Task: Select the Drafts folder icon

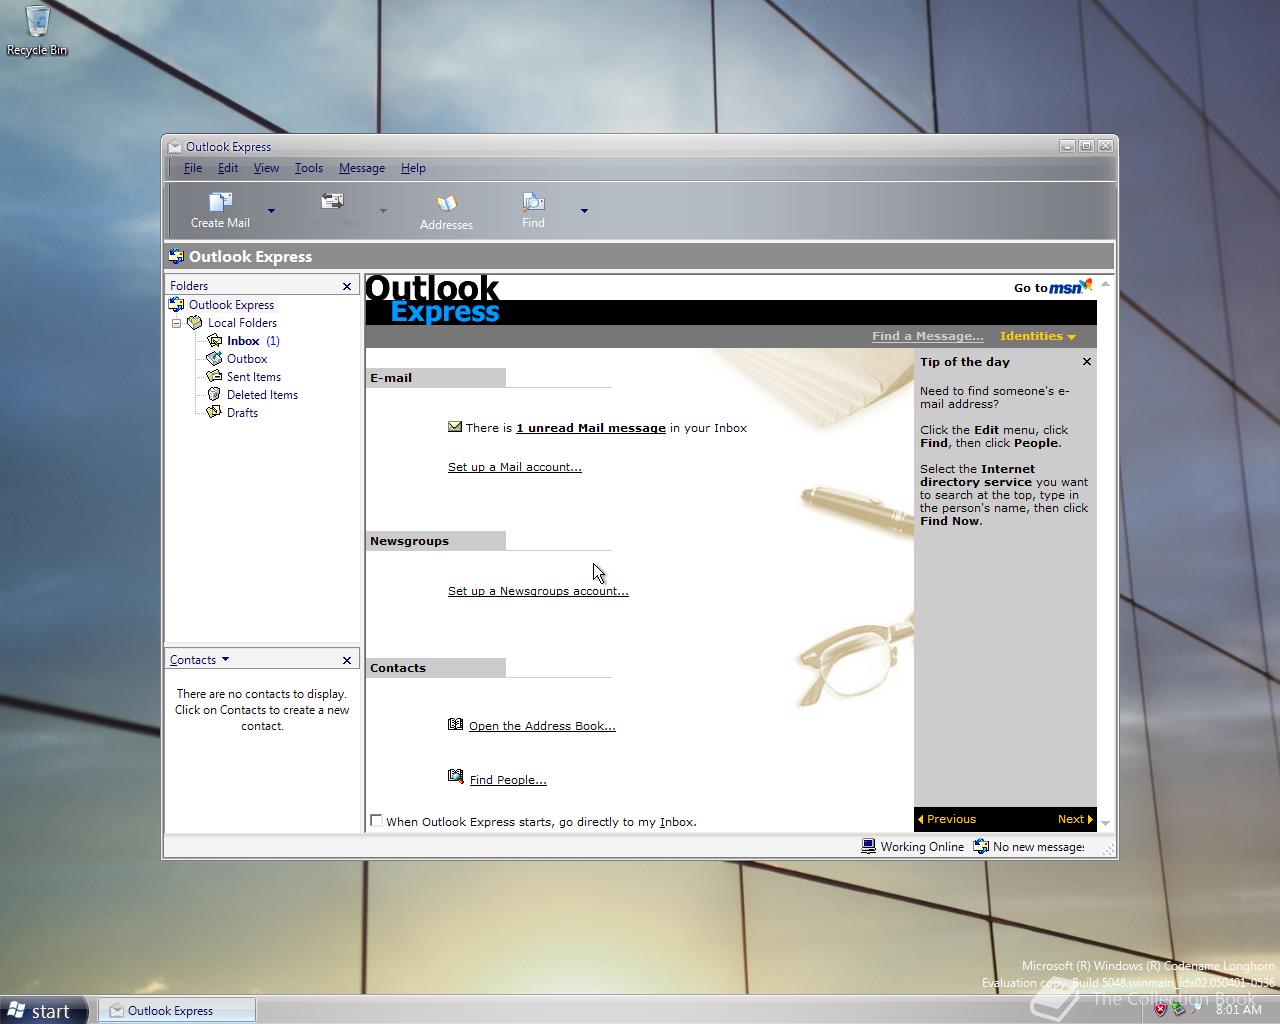Action: (x=214, y=413)
